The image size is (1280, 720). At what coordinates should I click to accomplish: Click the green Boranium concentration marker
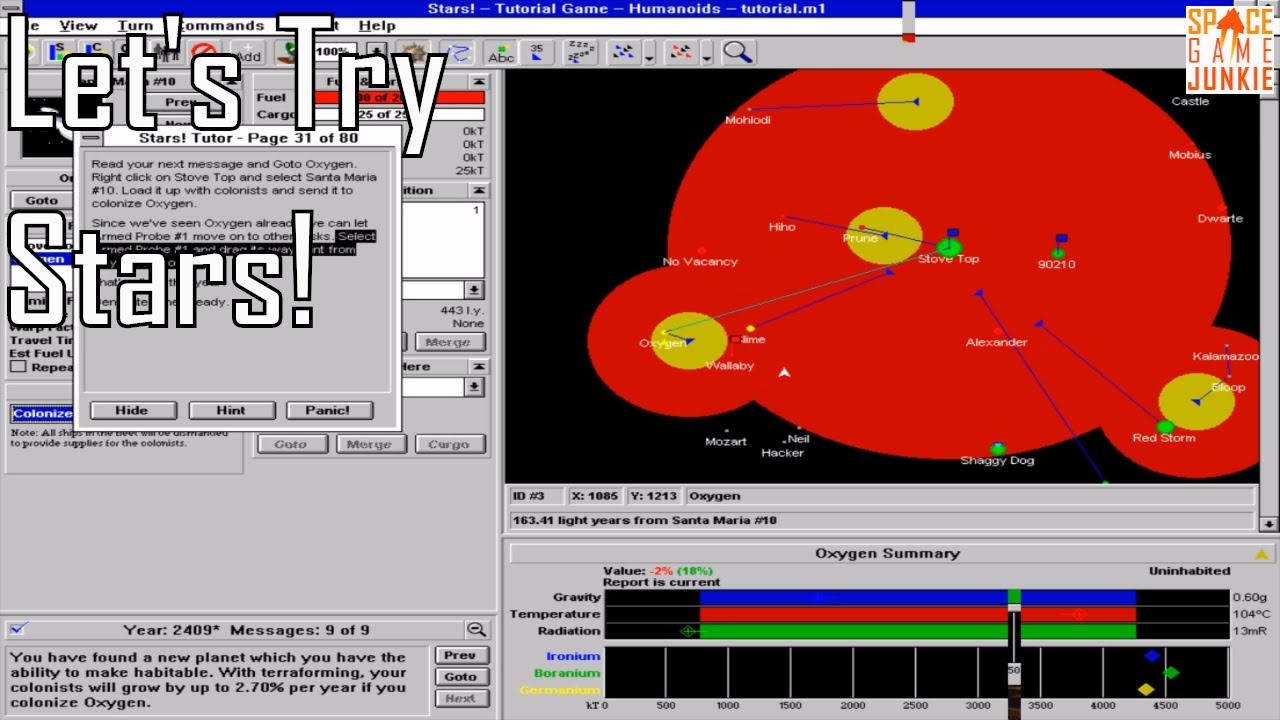click(x=1171, y=673)
